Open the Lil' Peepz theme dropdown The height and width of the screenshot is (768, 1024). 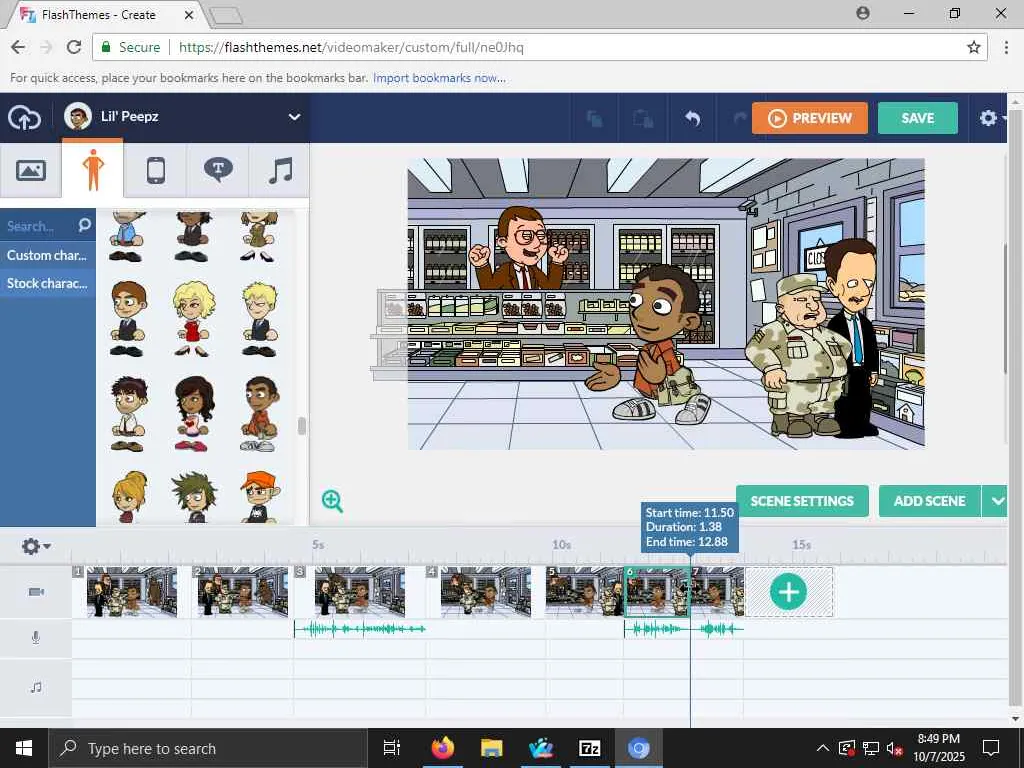click(294, 117)
